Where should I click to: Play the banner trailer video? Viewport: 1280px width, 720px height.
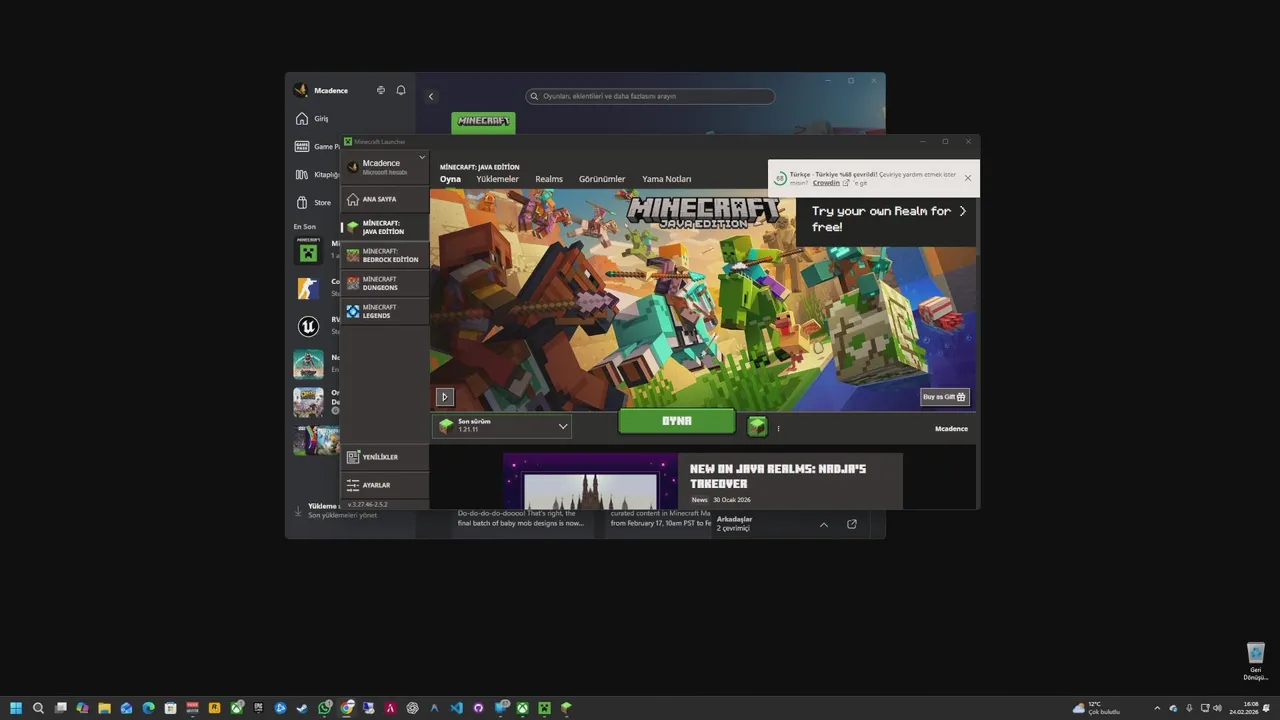pyautogui.click(x=445, y=397)
